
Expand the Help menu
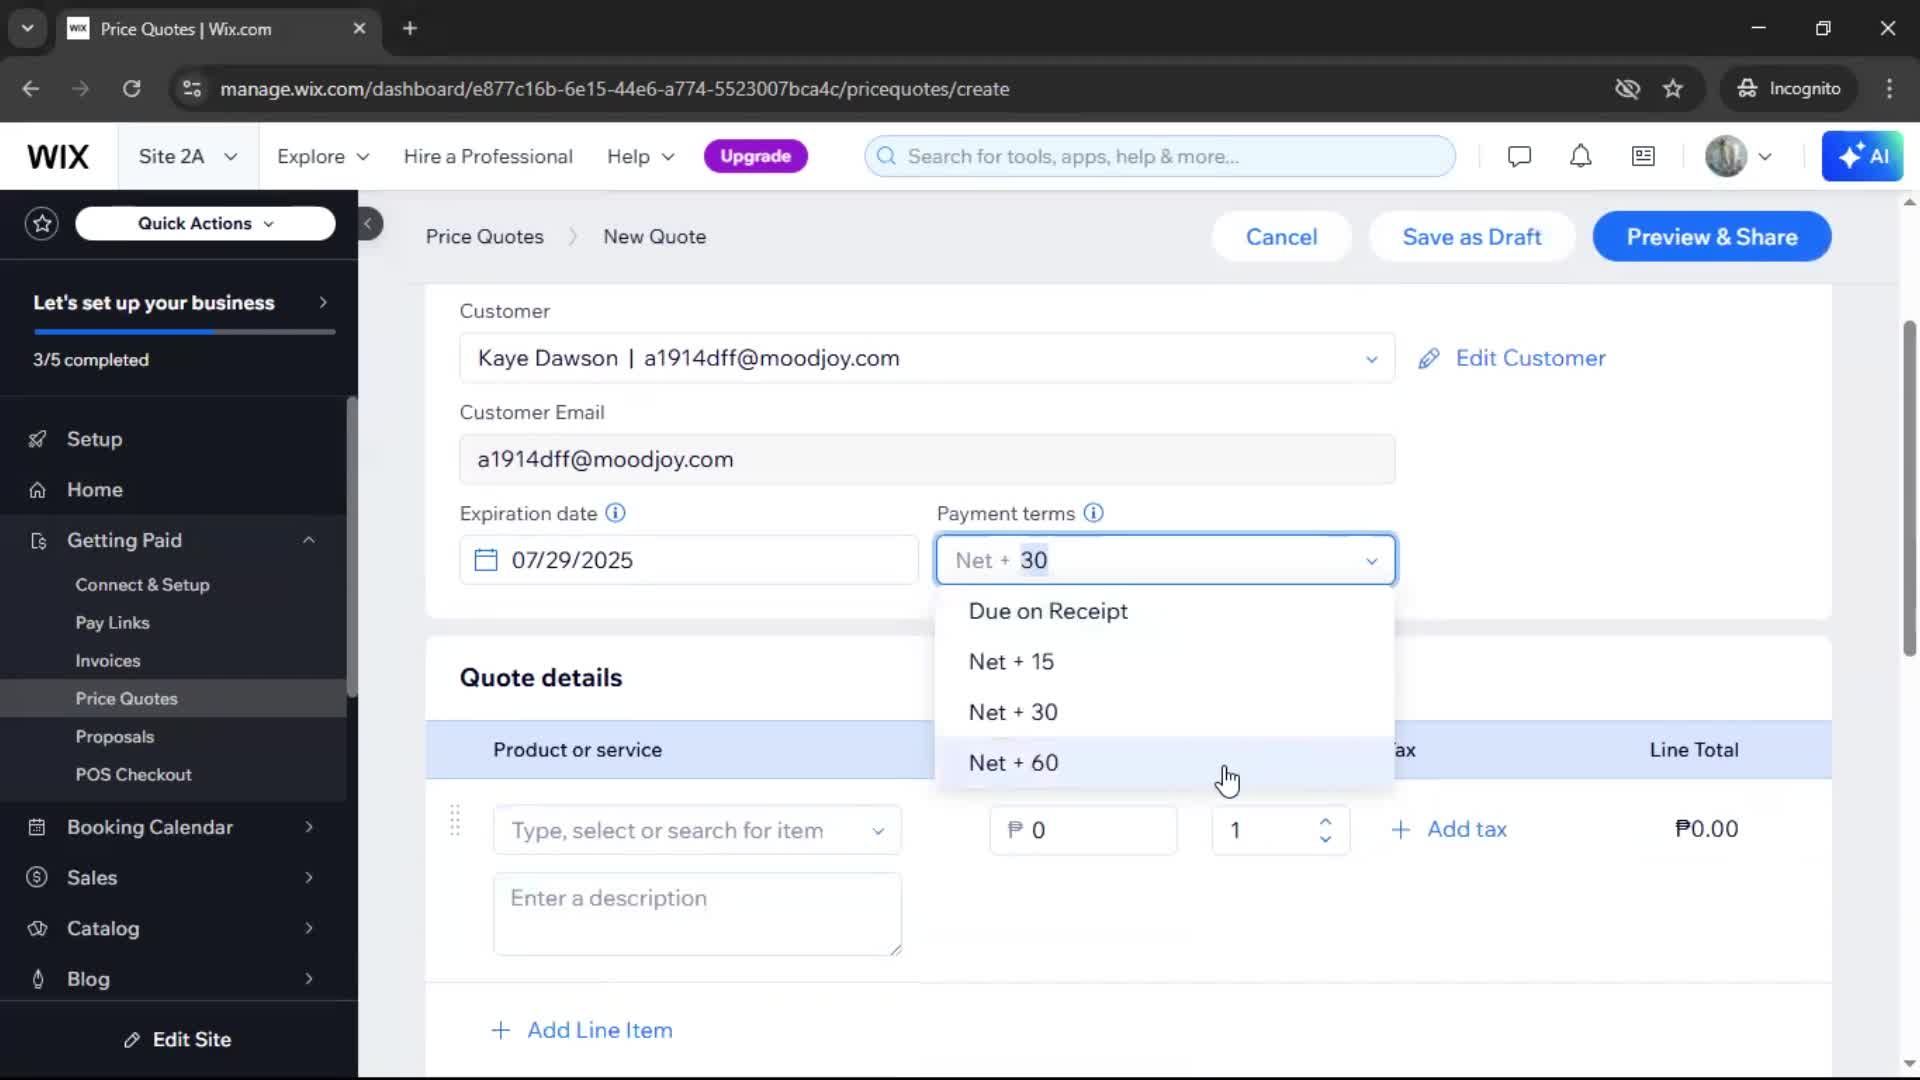[641, 156]
